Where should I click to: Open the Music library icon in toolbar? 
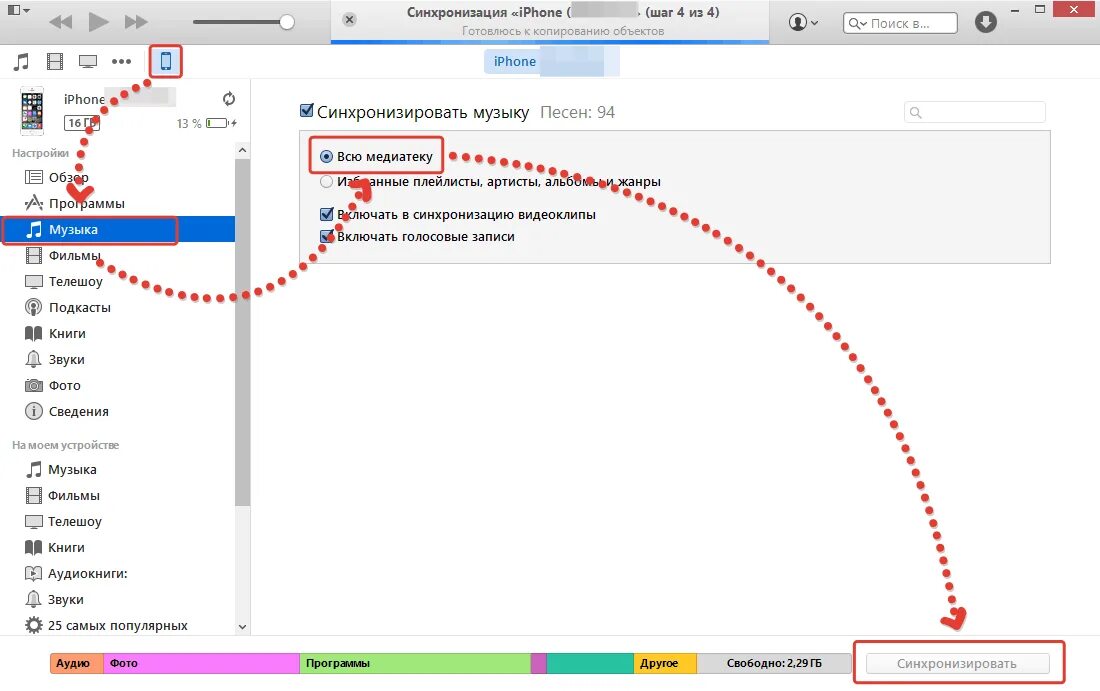pos(21,62)
